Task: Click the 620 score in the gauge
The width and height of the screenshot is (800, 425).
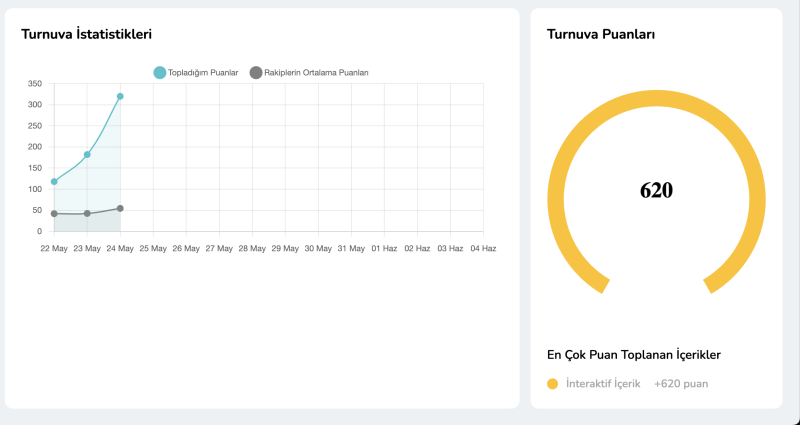Action: 656,190
